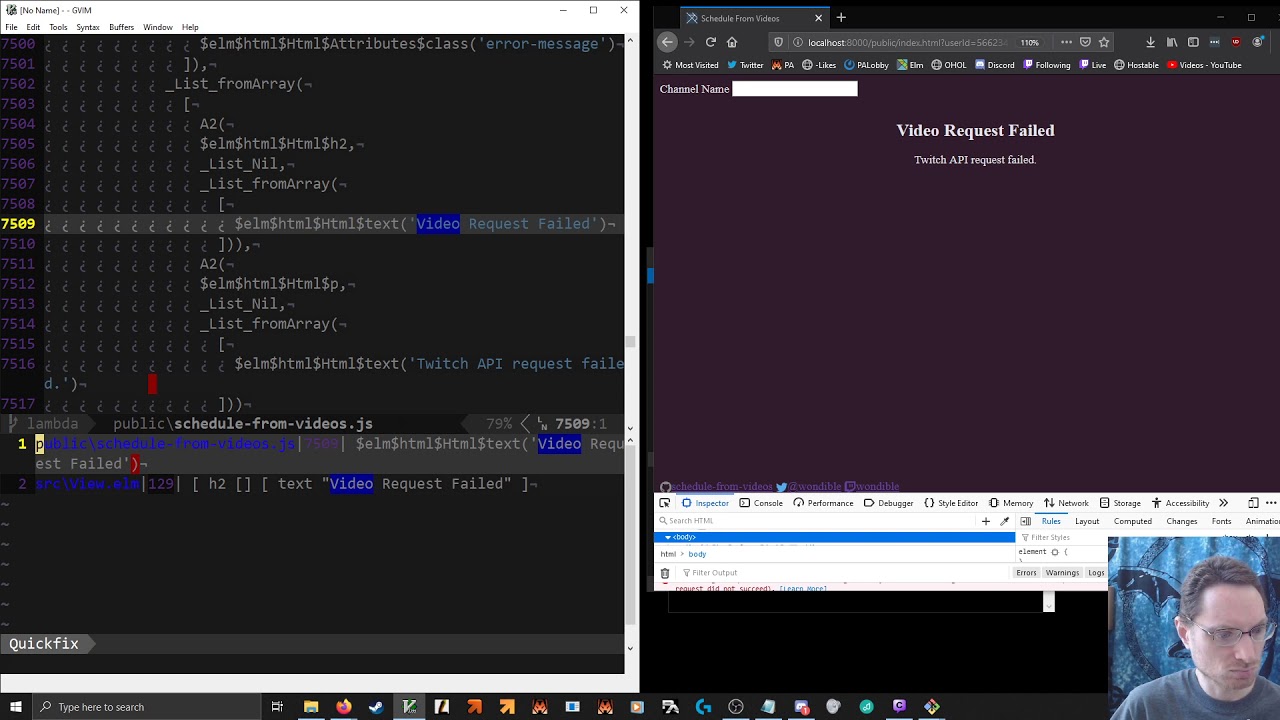
Task: Create a new node with plus icon
Action: tap(986, 521)
